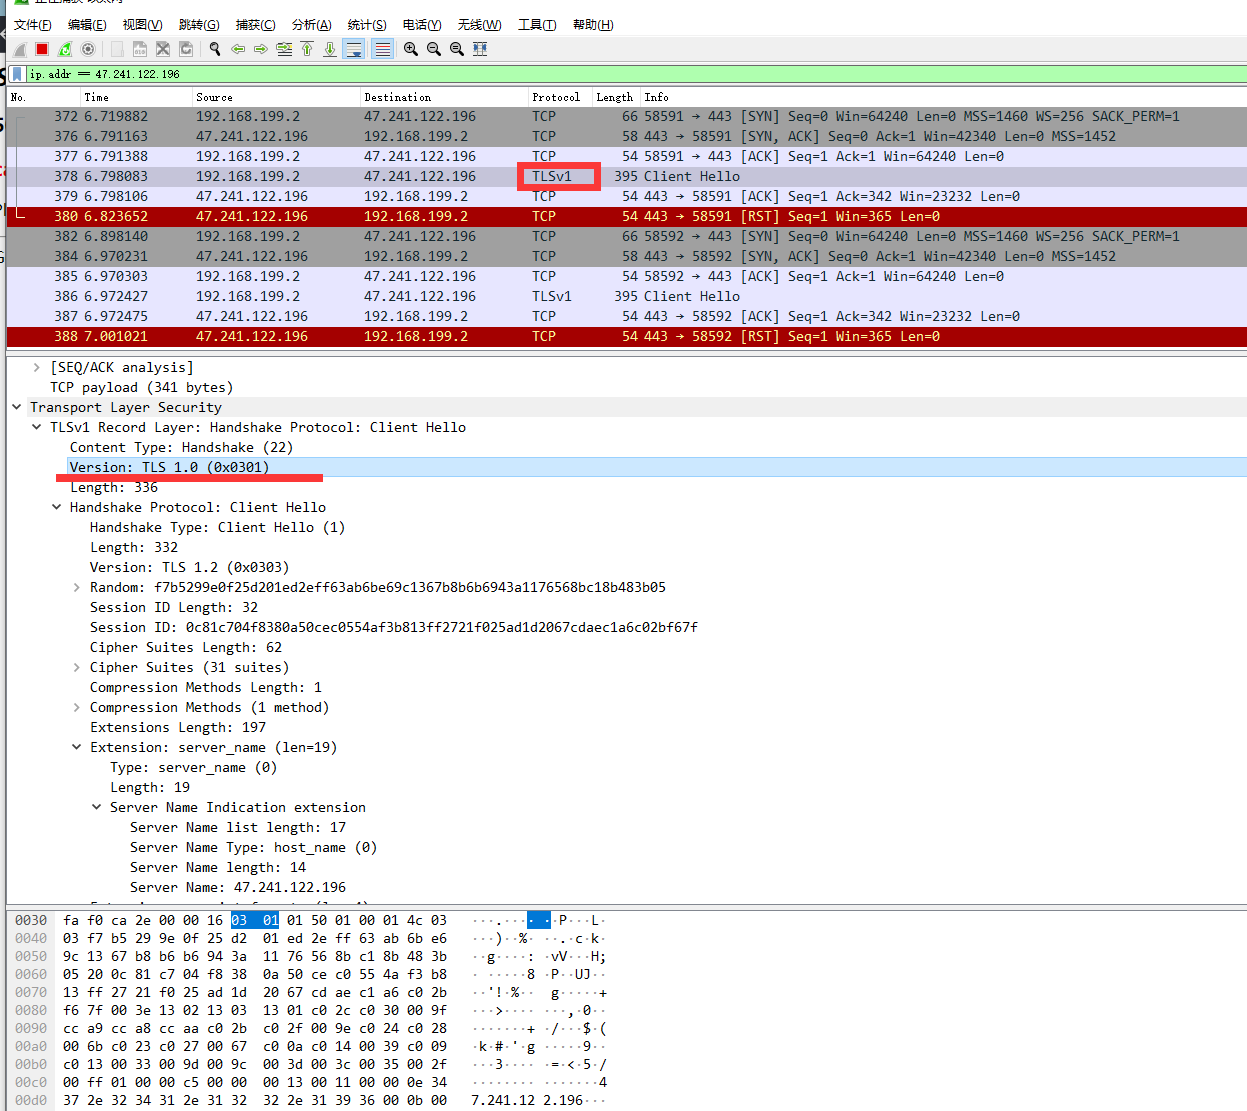Collapse the Transport Layer Security tree
The width and height of the screenshot is (1247, 1111).
click(17, 407)
